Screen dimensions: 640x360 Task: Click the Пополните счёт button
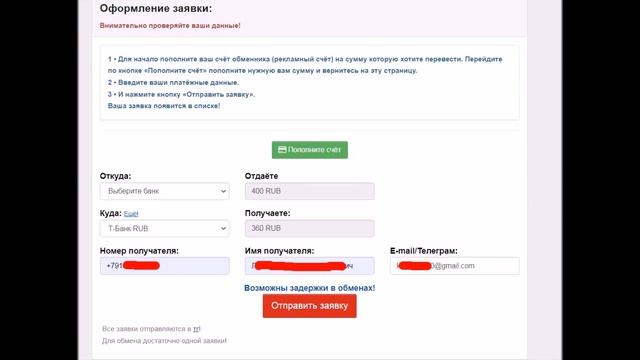[310, 150]
